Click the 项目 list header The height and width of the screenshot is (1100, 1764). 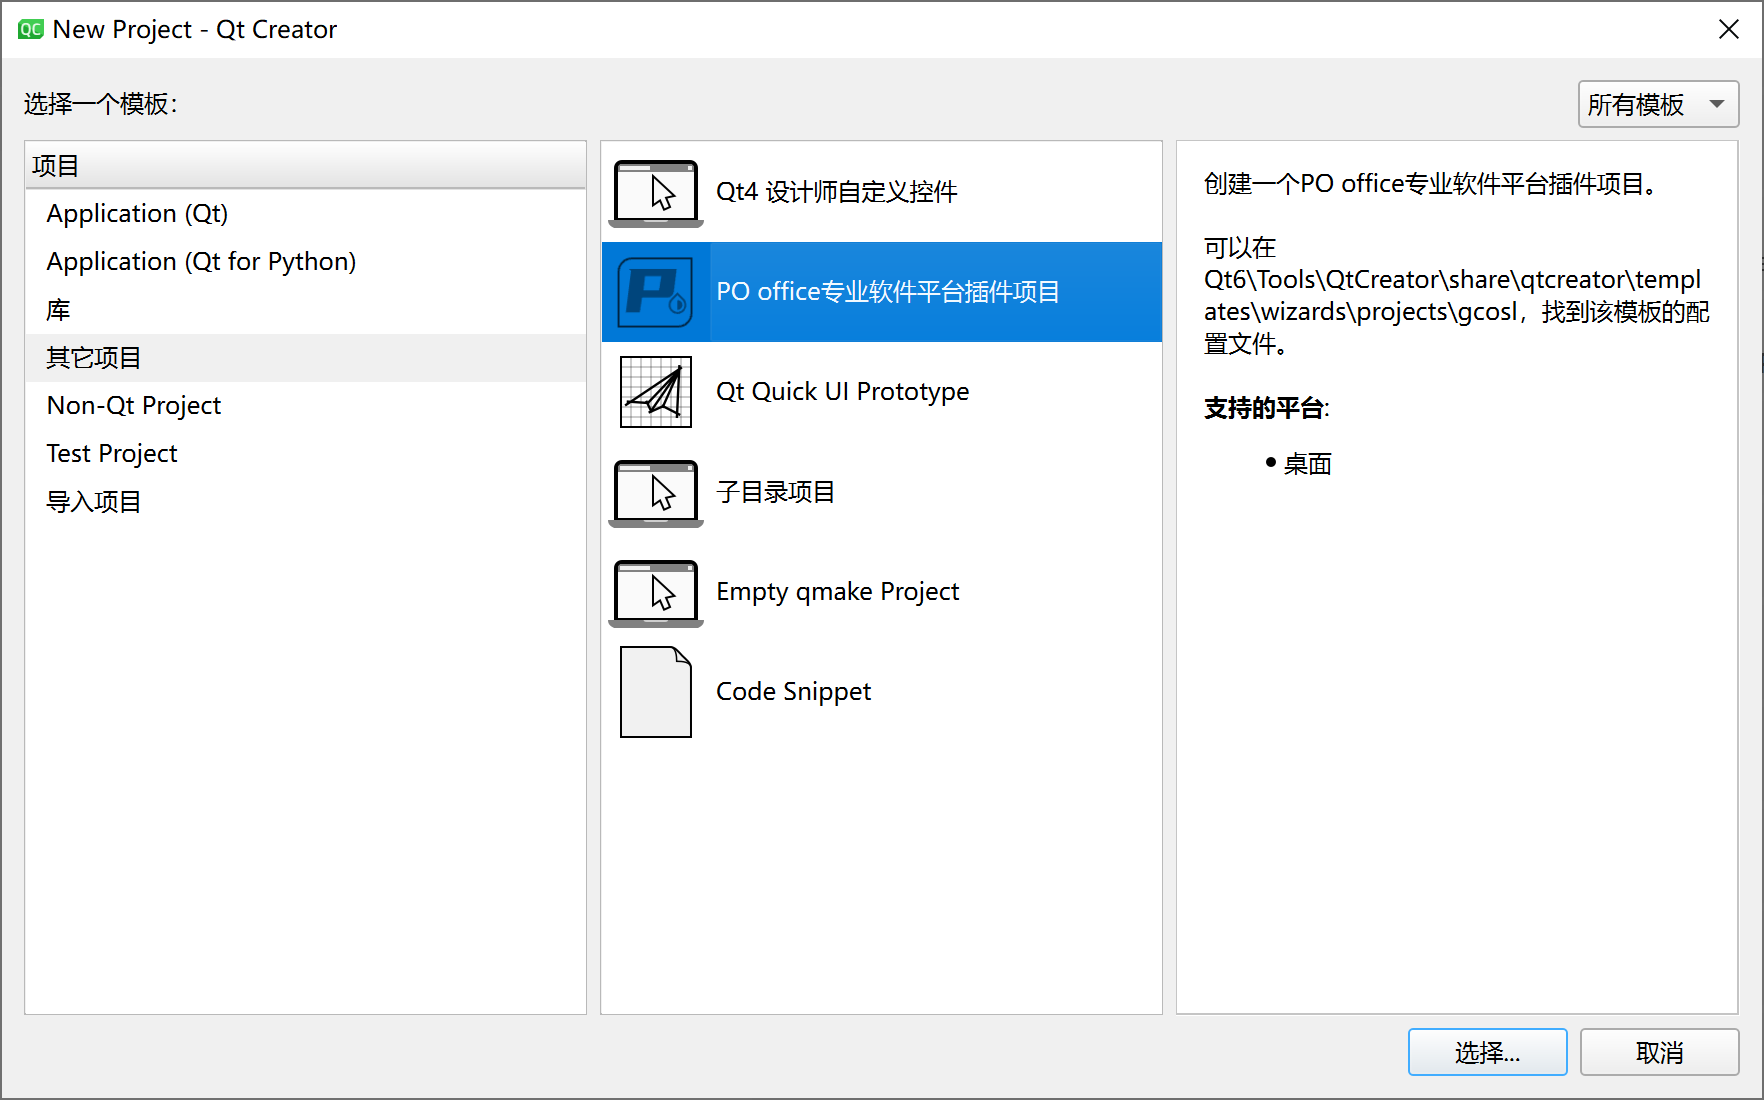[x=305, y=165]
